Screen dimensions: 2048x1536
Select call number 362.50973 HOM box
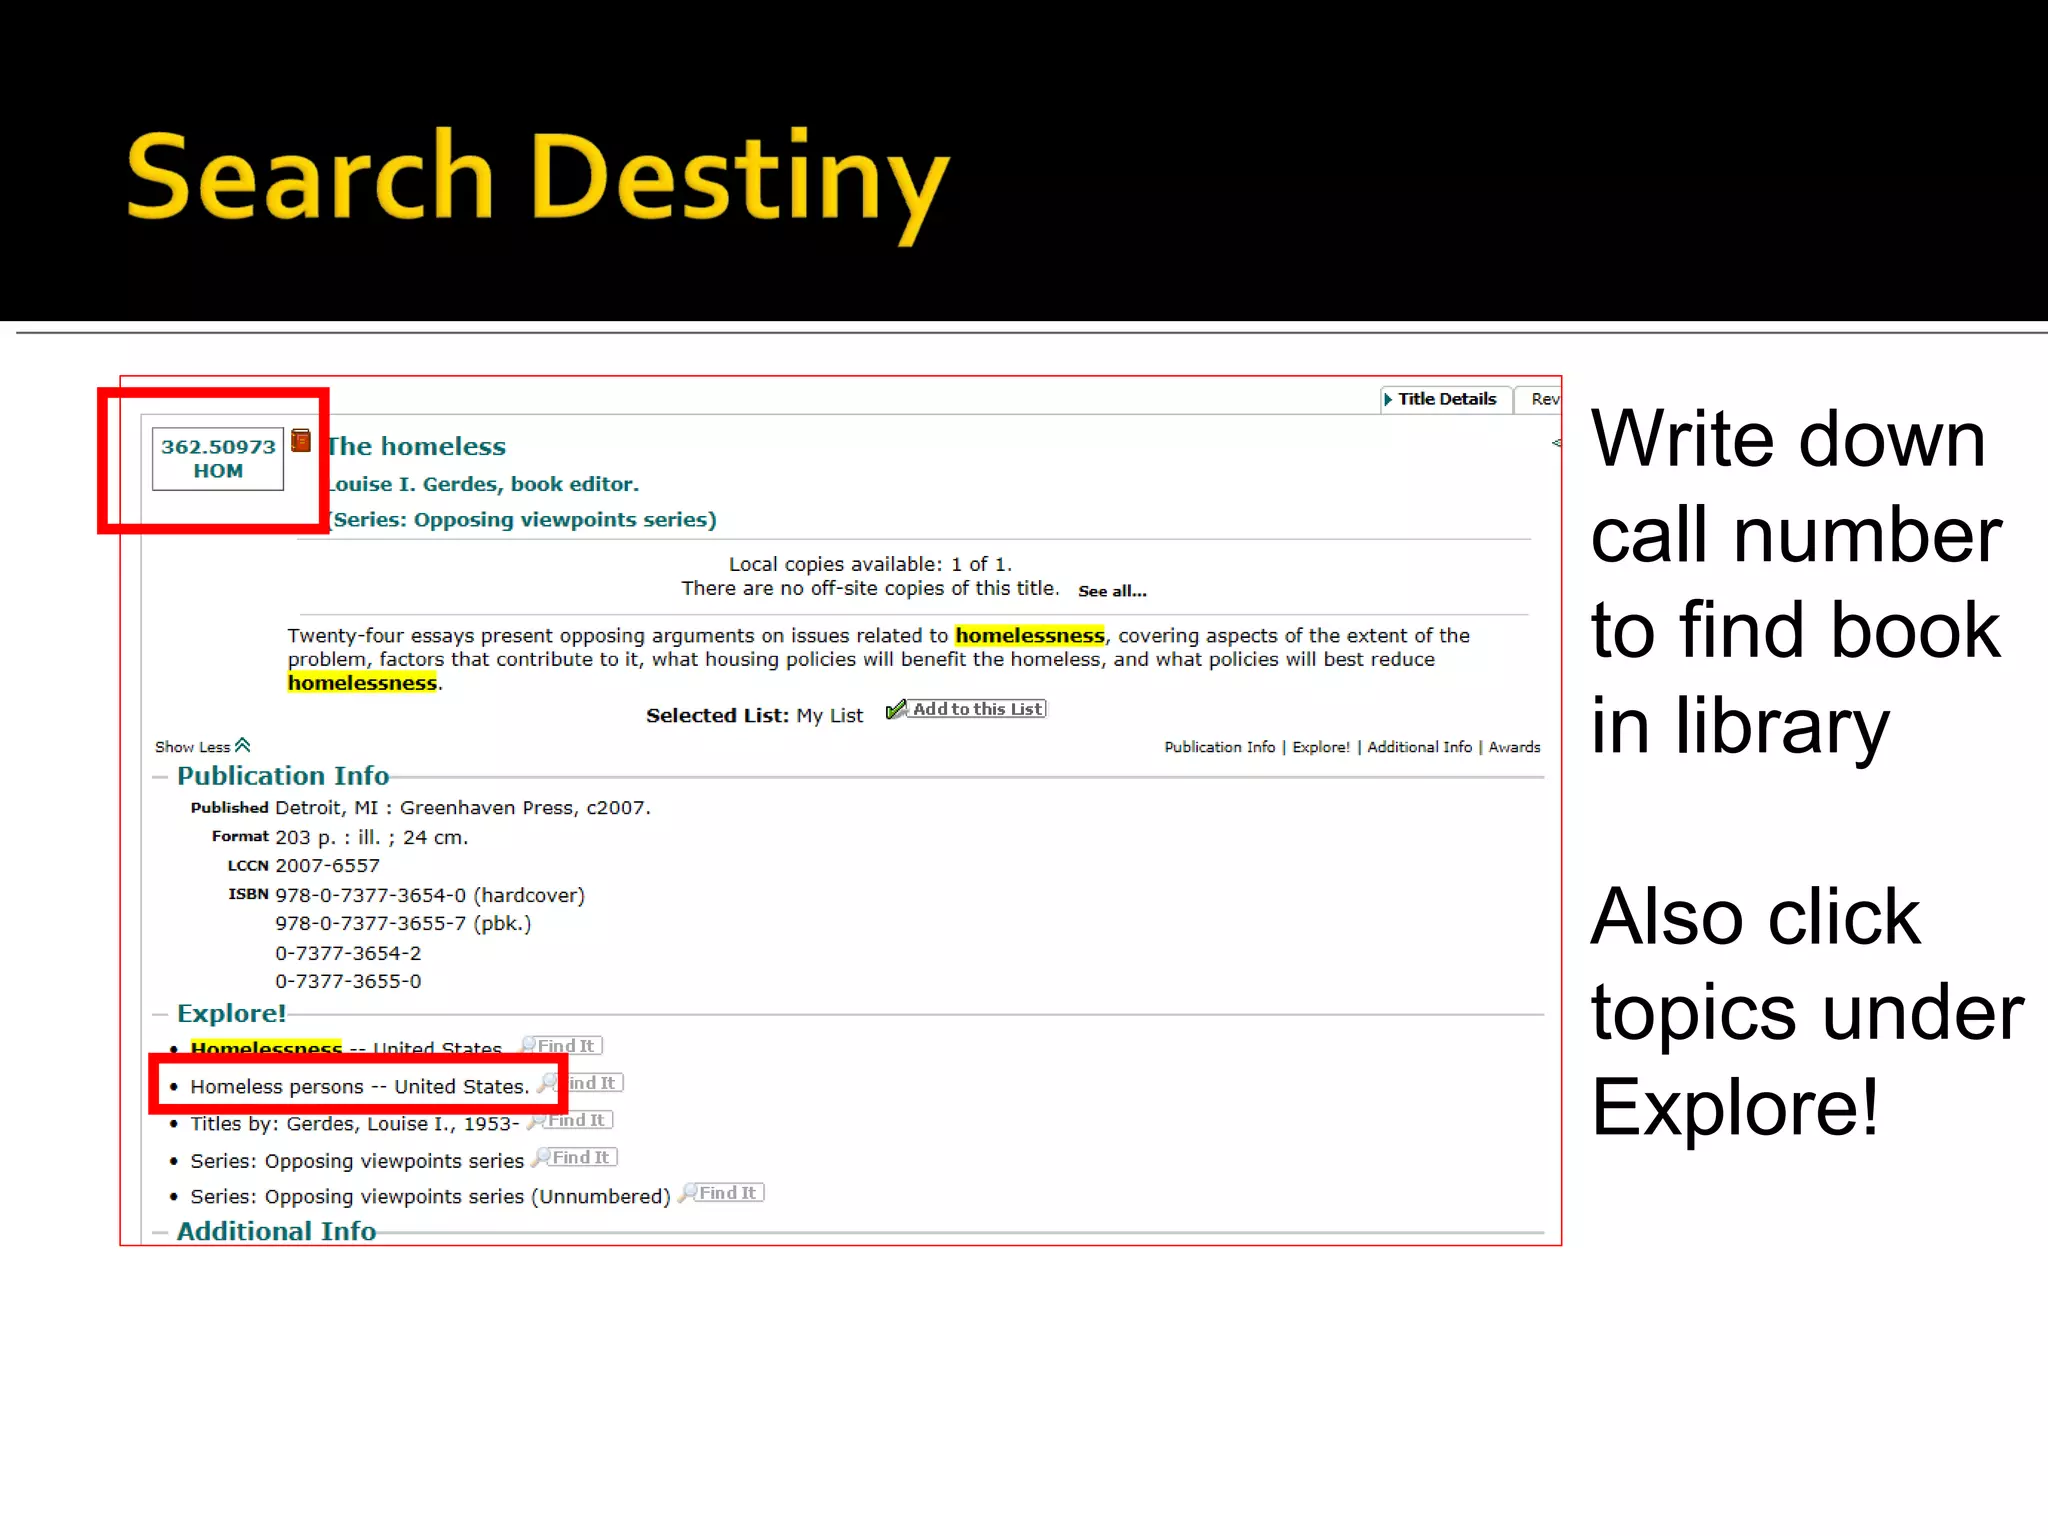pos(218,459)
